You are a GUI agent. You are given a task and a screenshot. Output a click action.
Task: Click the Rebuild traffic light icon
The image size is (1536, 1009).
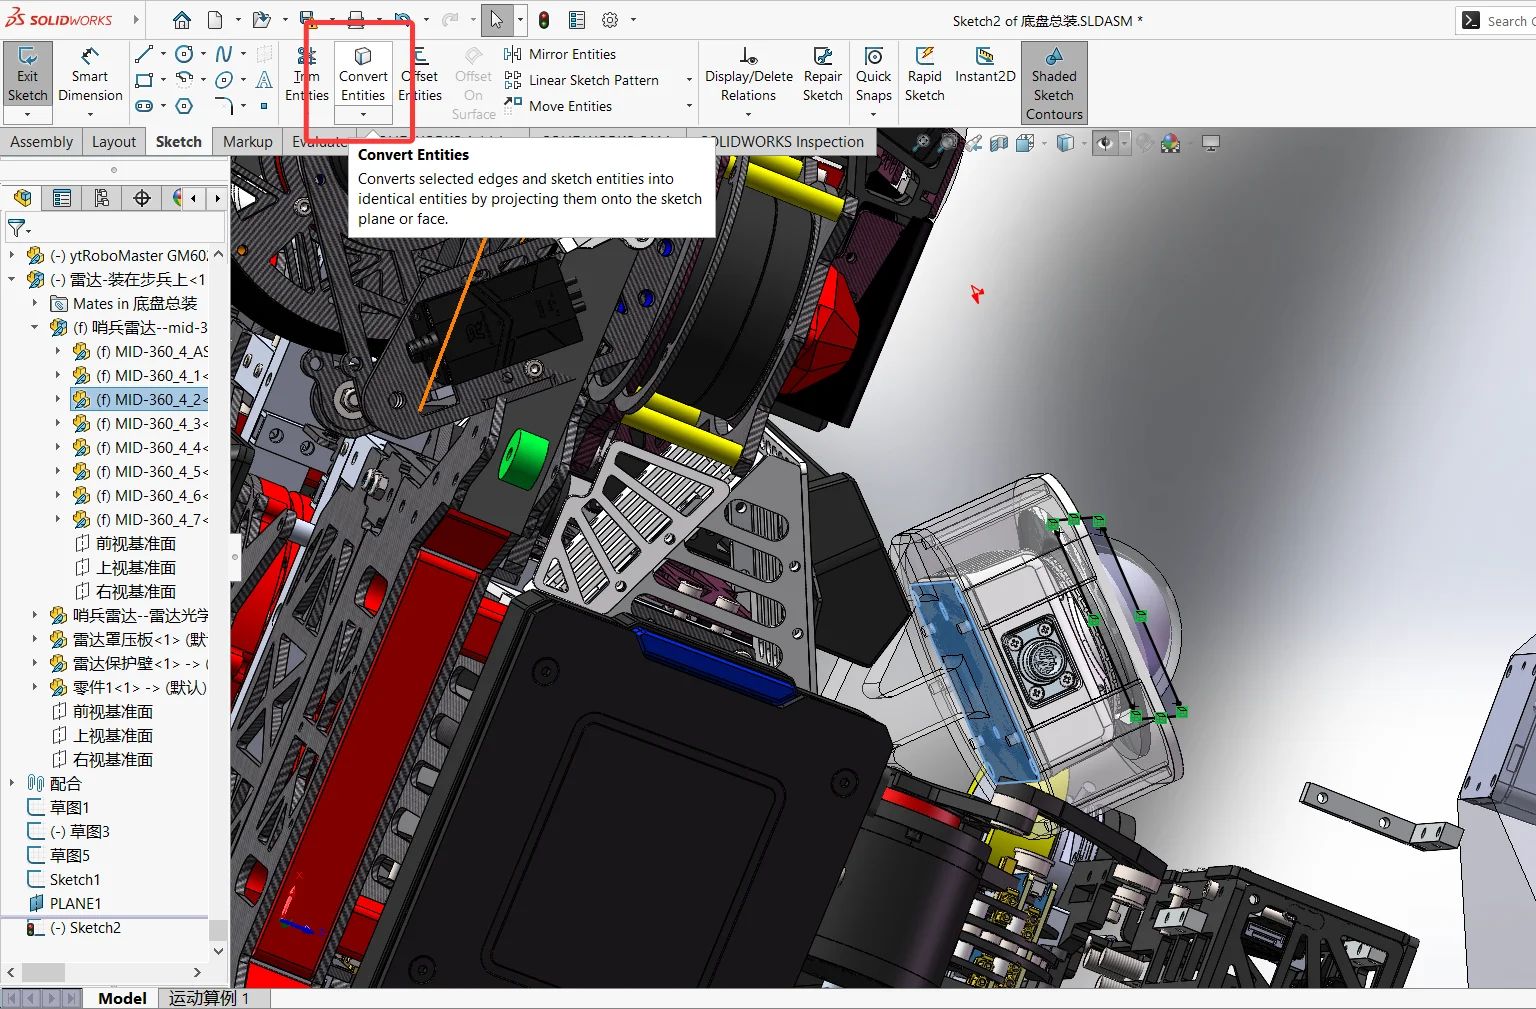(x=544, y=20)
